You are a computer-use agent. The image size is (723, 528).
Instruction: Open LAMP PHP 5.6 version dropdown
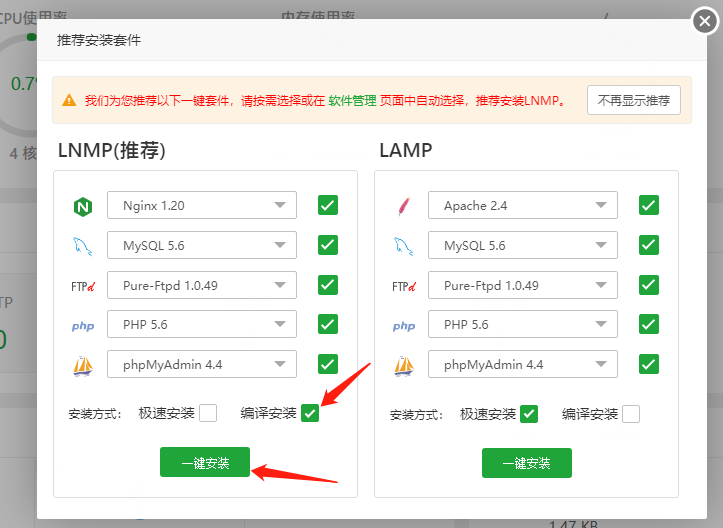(x=523, y=324)
